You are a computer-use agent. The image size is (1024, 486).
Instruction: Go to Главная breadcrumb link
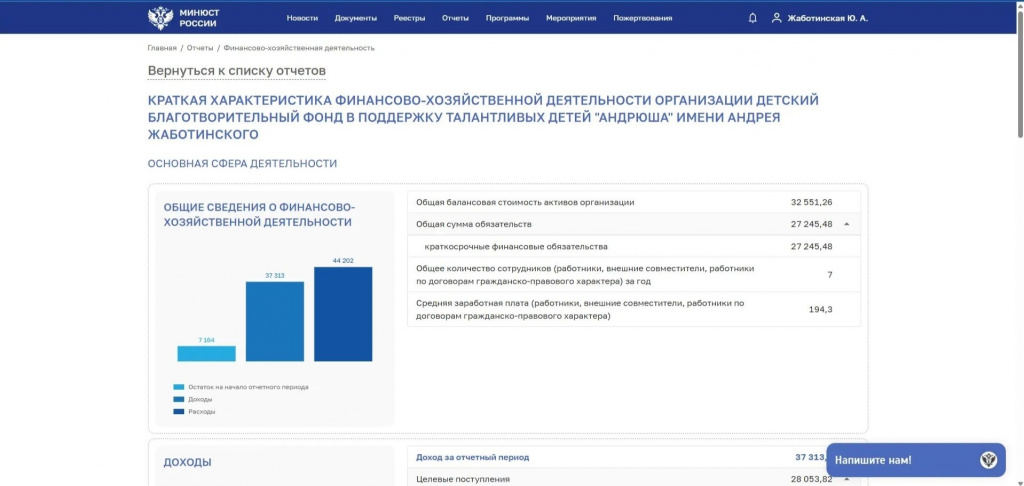162,48
